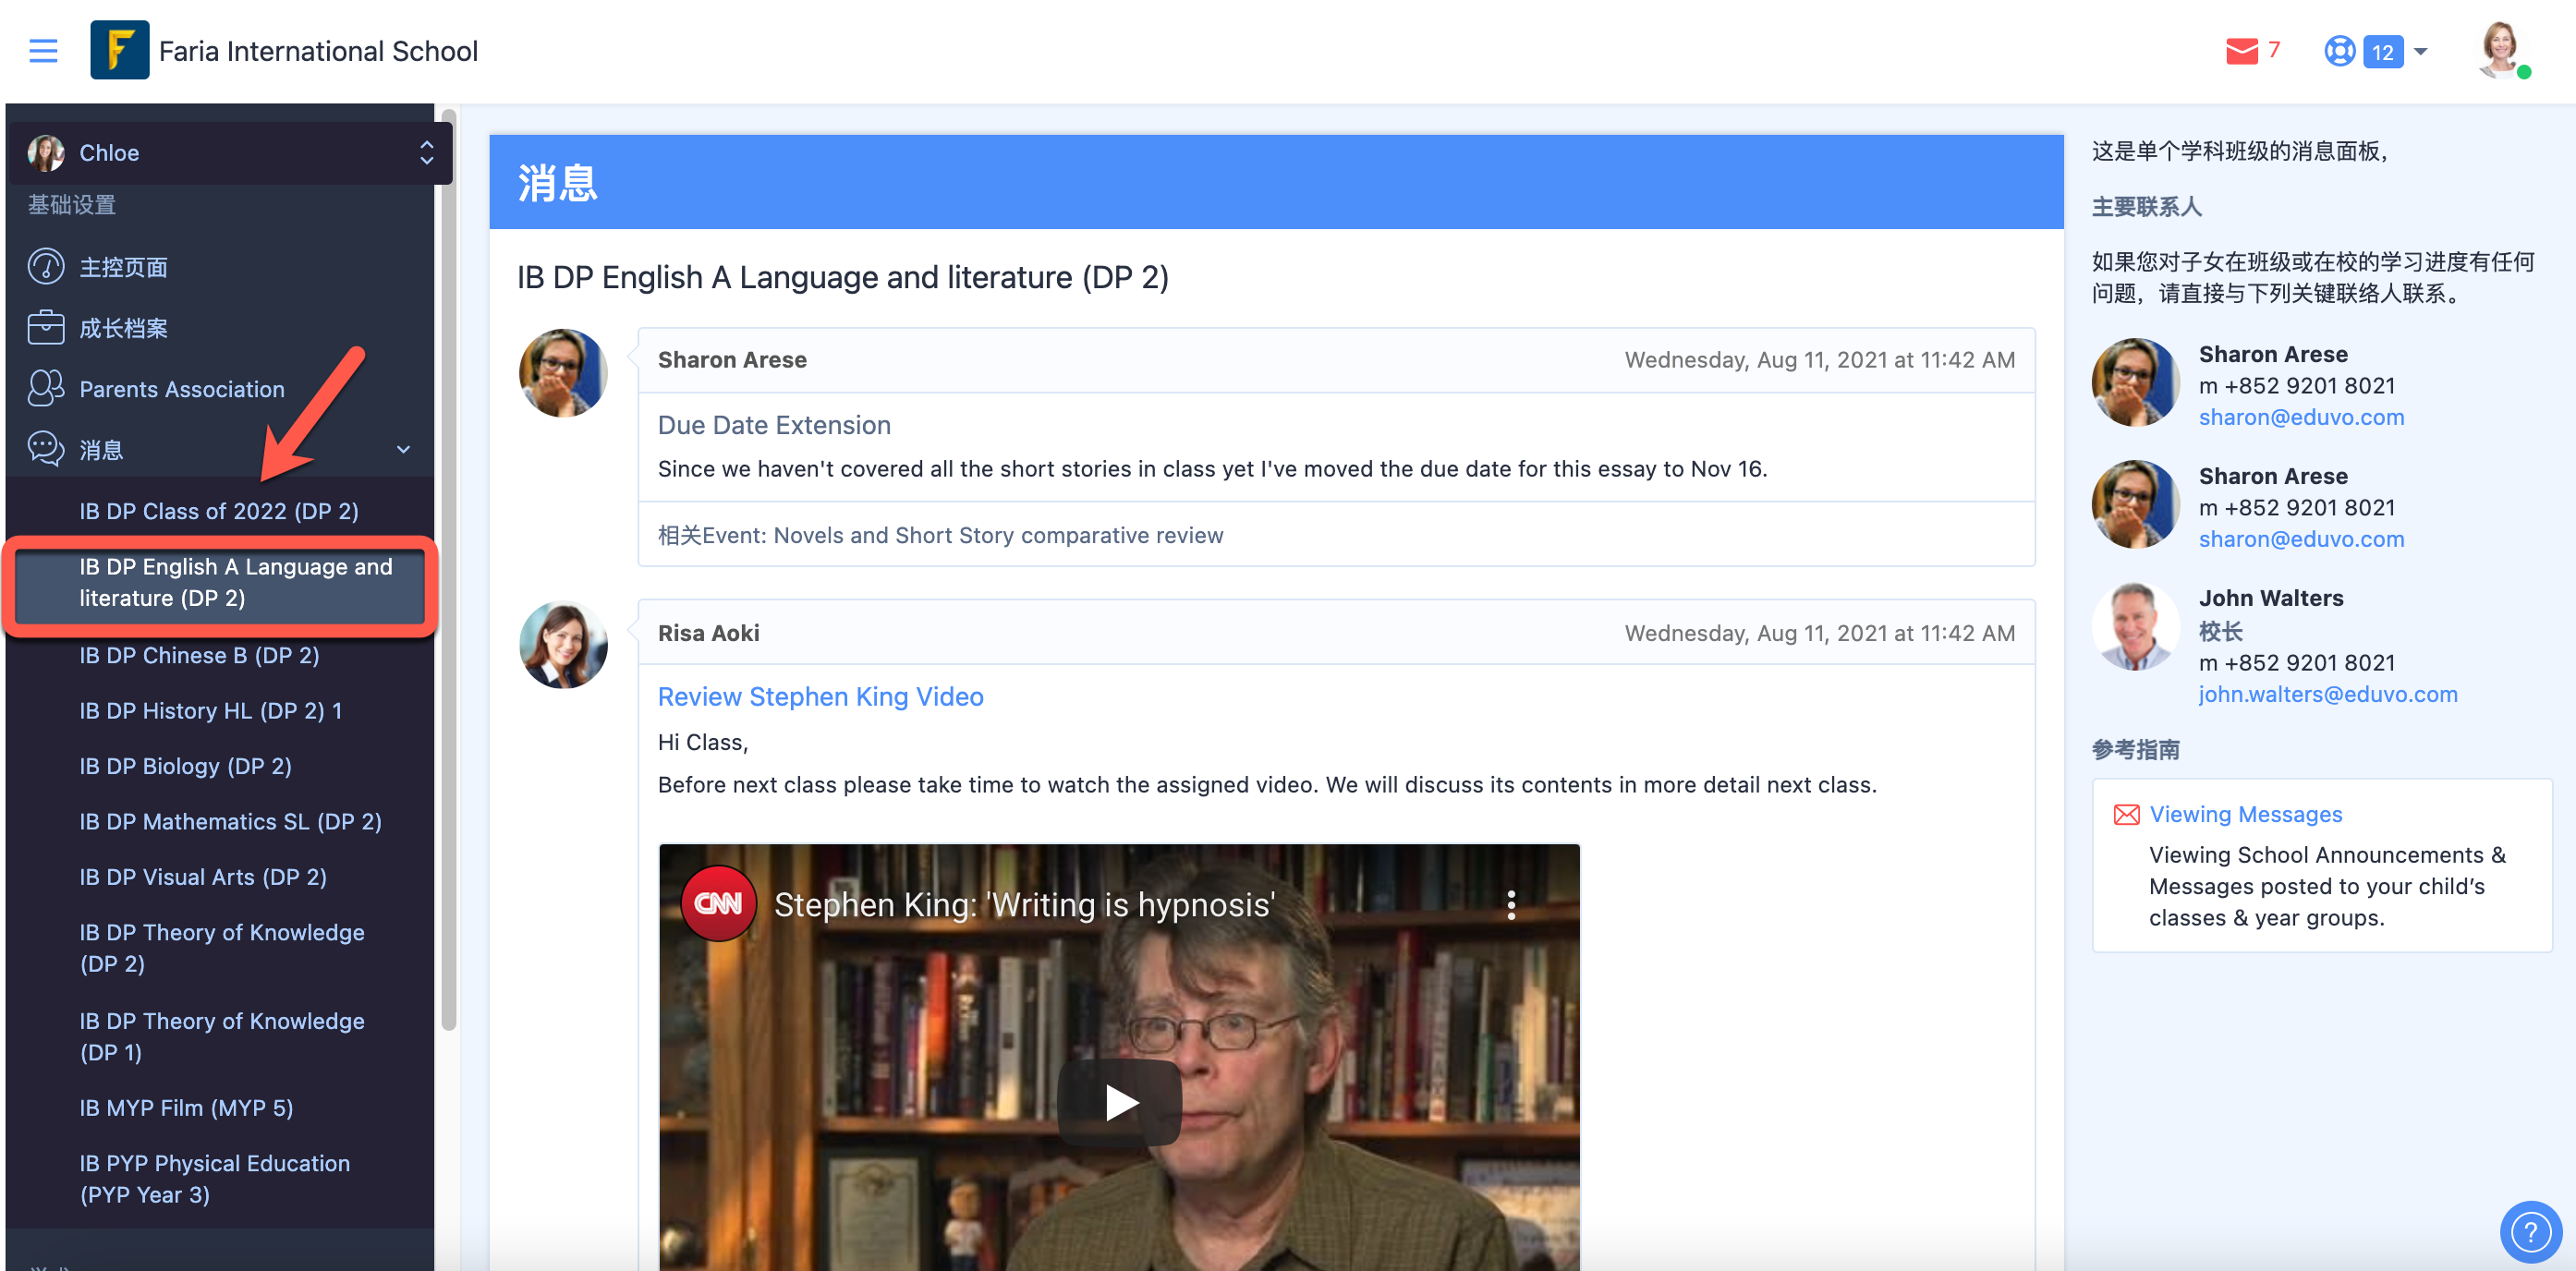Click the help lifebuoy icon
Screen dimensions: 2576x1271
pyautogui.click(x=2339, y=51)
